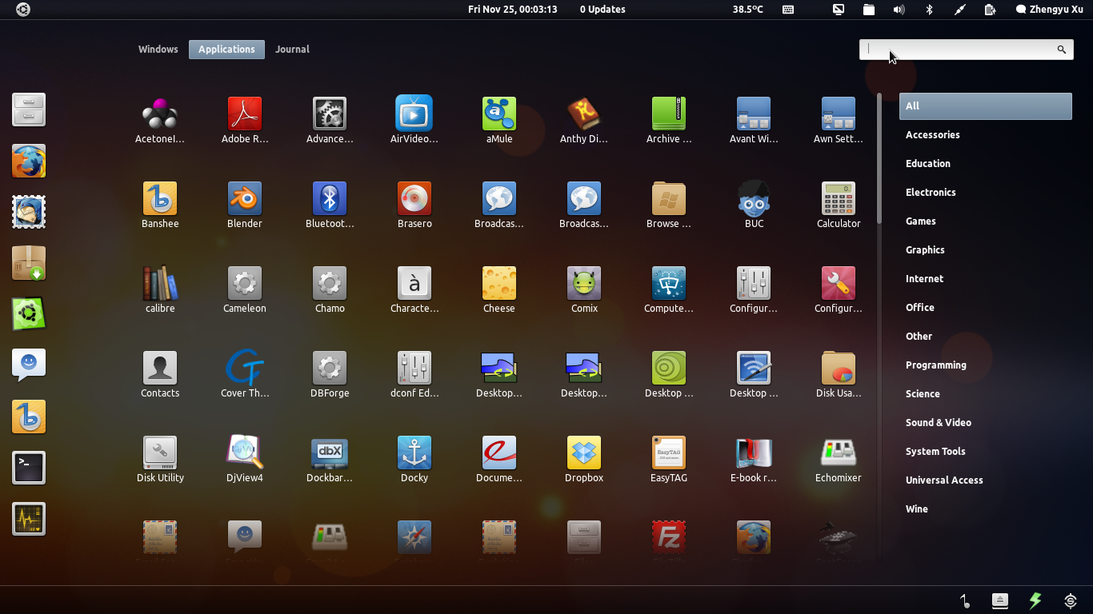Switch to the Windows tab
Viewport: 1093px width, 614px height.
[158, 49]
